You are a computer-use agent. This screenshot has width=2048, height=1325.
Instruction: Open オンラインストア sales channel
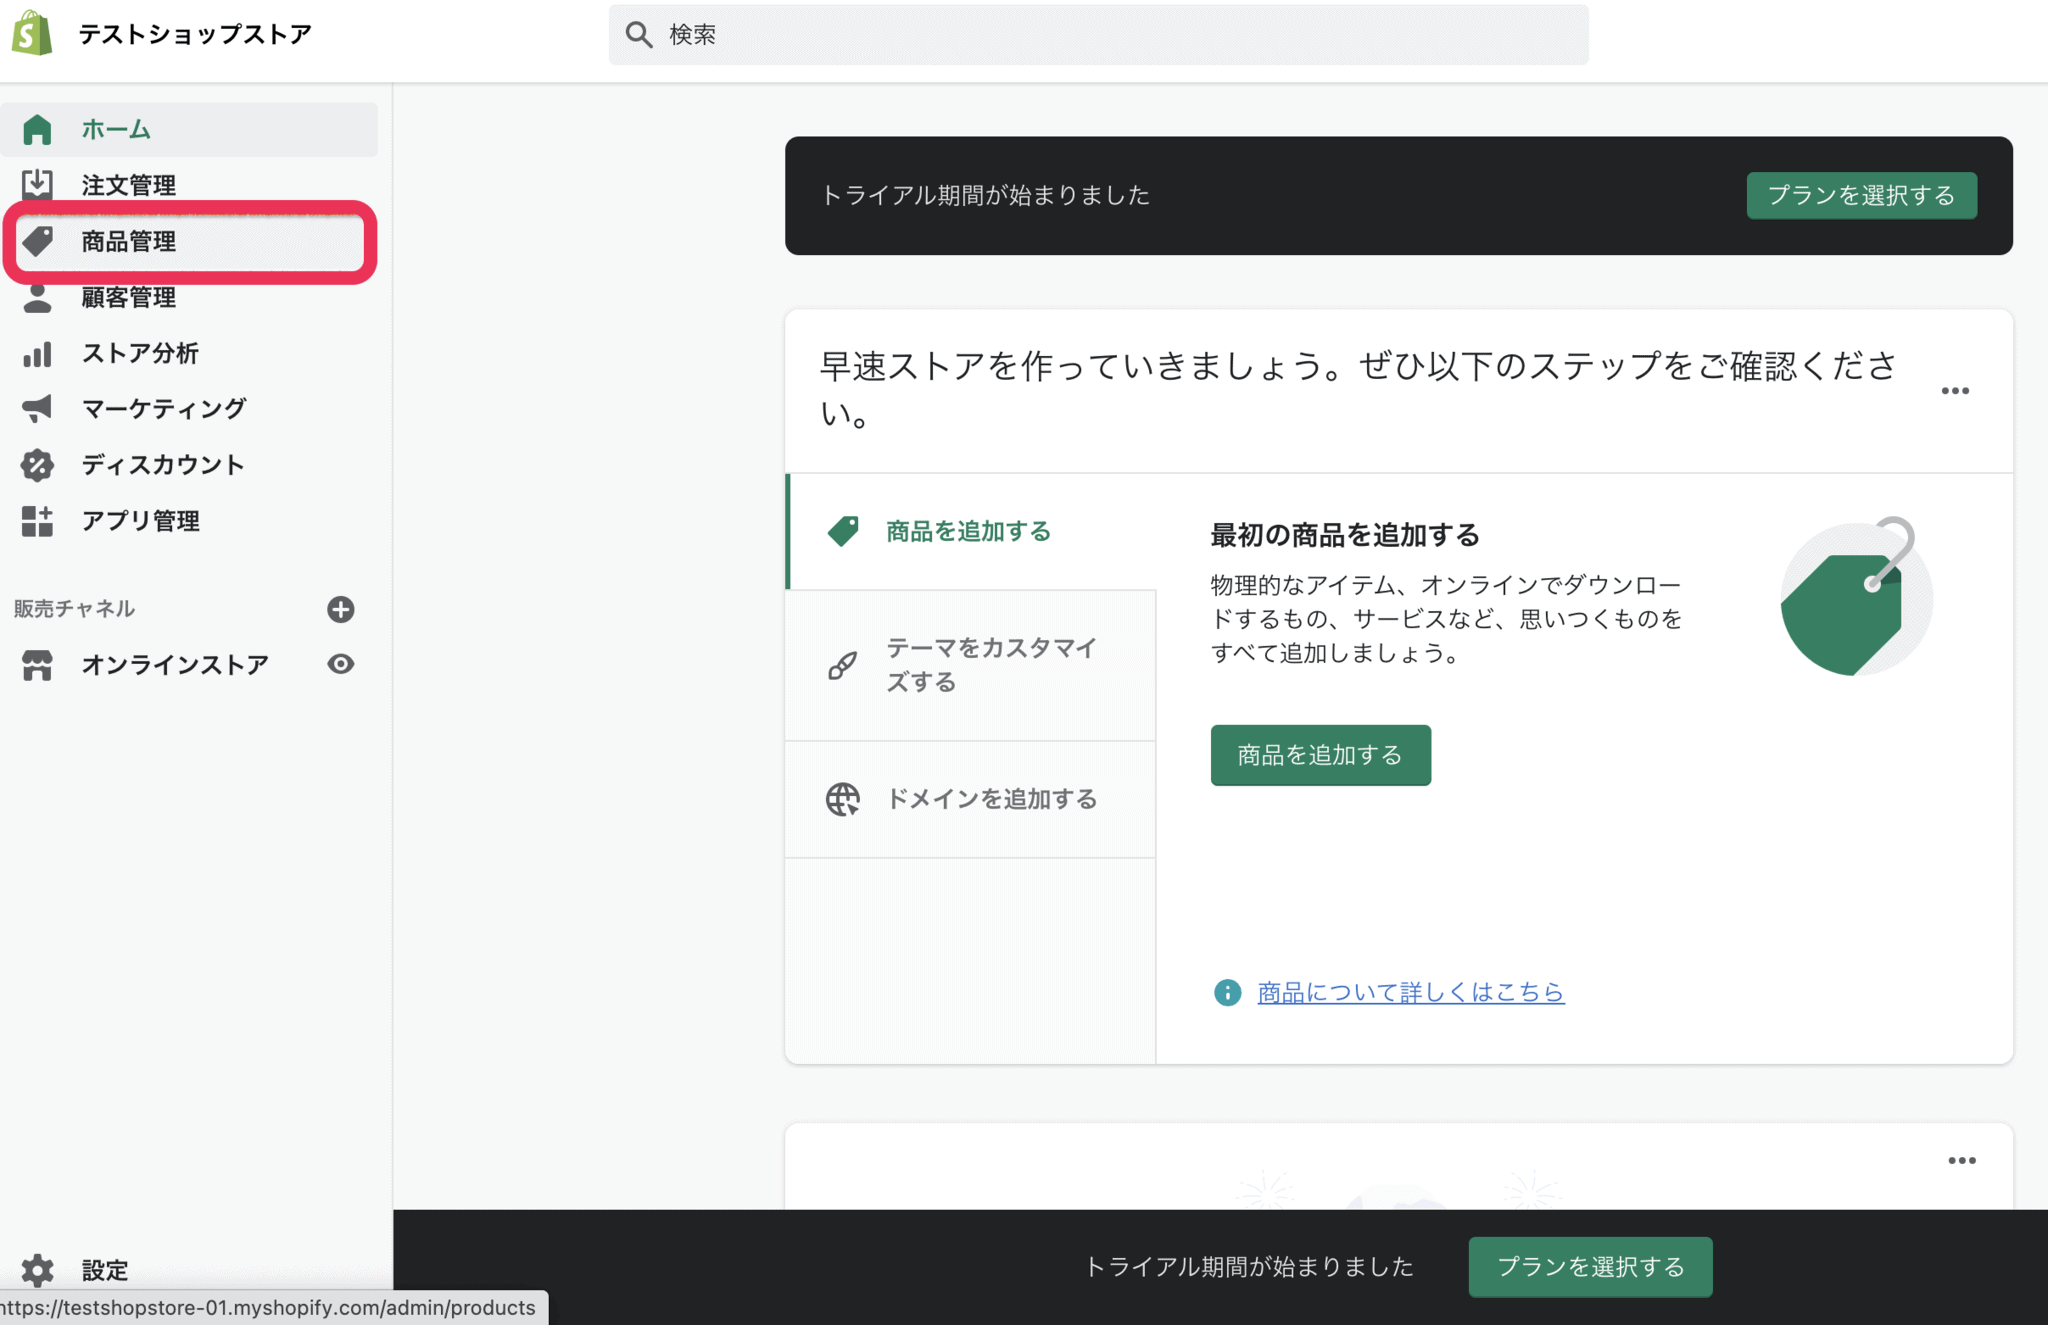174,665
